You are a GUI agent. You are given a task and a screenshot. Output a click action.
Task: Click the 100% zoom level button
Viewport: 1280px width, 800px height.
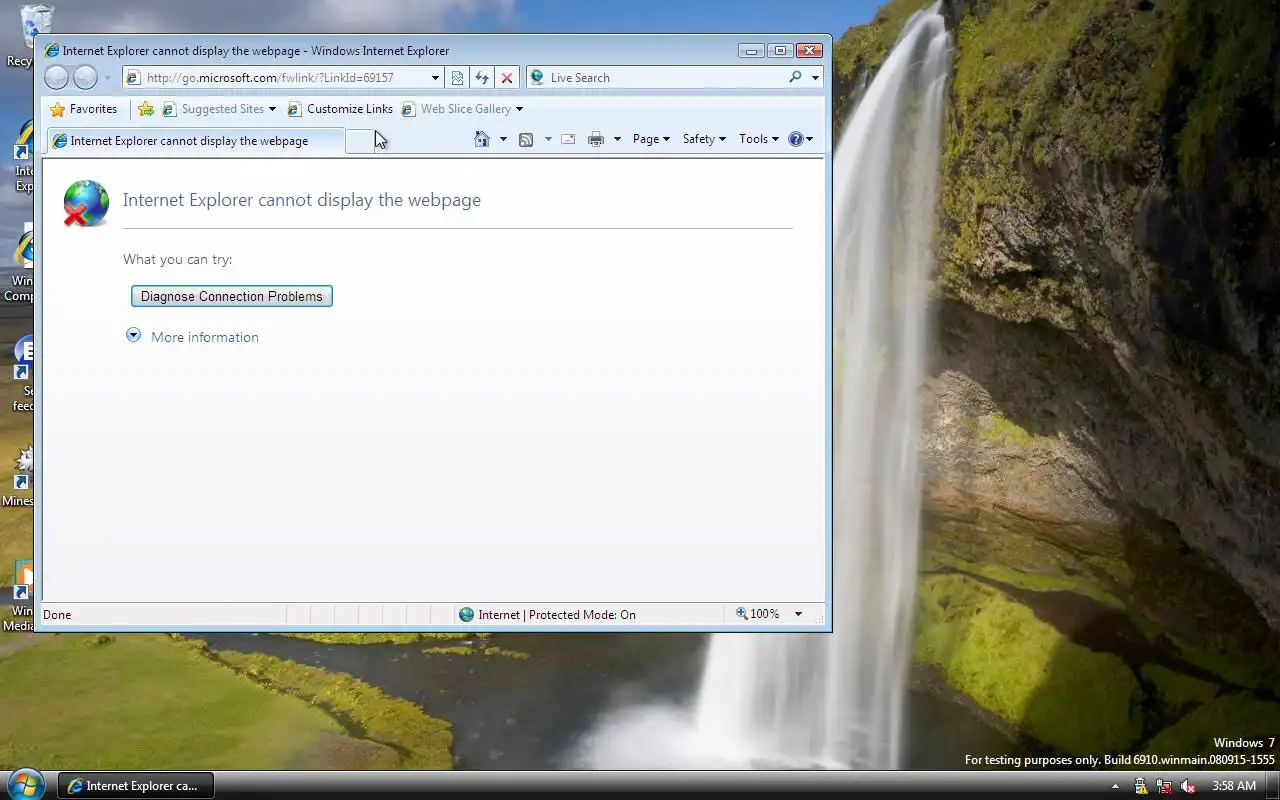(x=759, y=614)
